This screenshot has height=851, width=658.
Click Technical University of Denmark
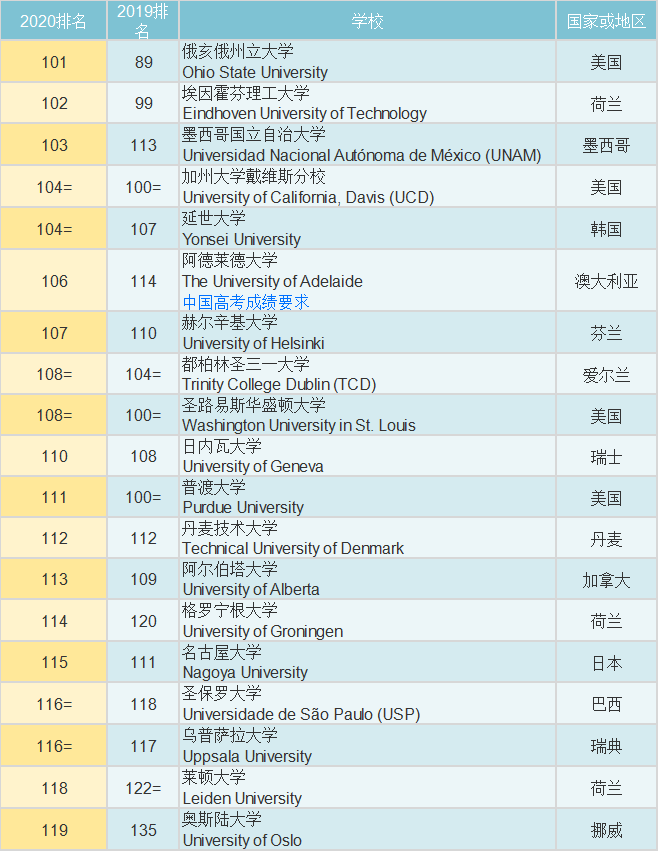coord(293,548)
